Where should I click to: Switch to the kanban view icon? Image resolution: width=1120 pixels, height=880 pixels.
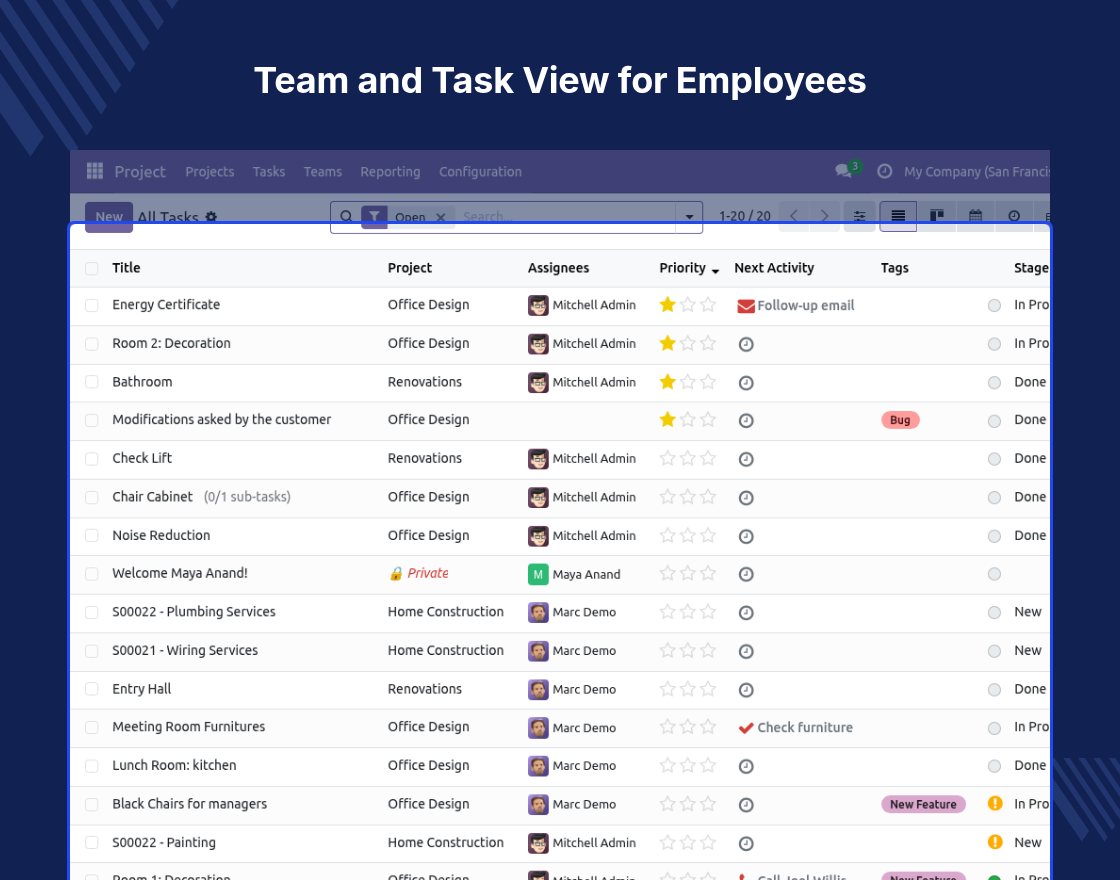click(x=936, y=216)
